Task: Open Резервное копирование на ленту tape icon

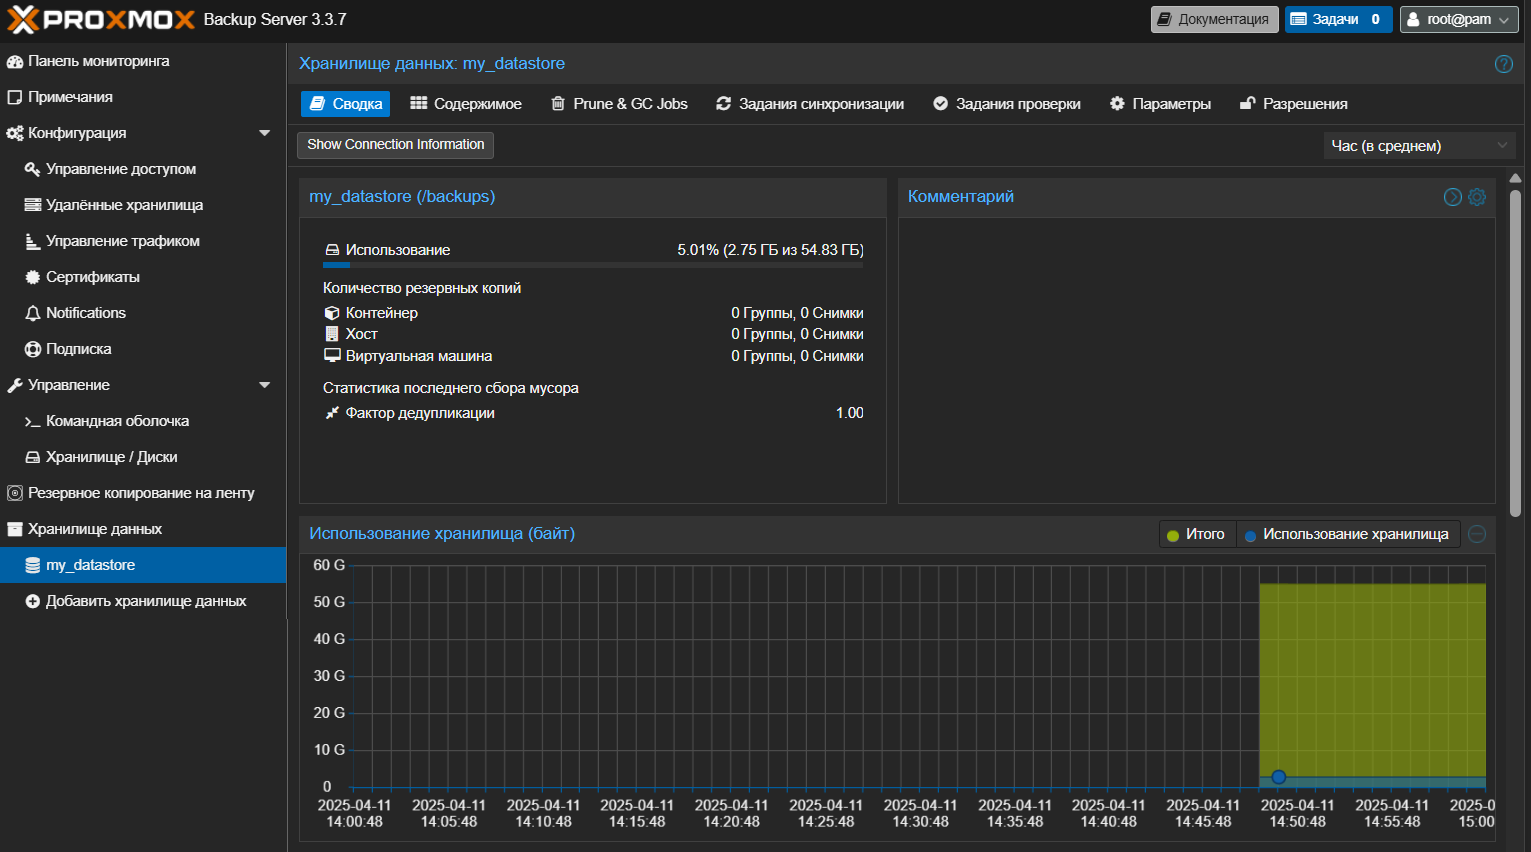Action: click(x=15, y=493)
